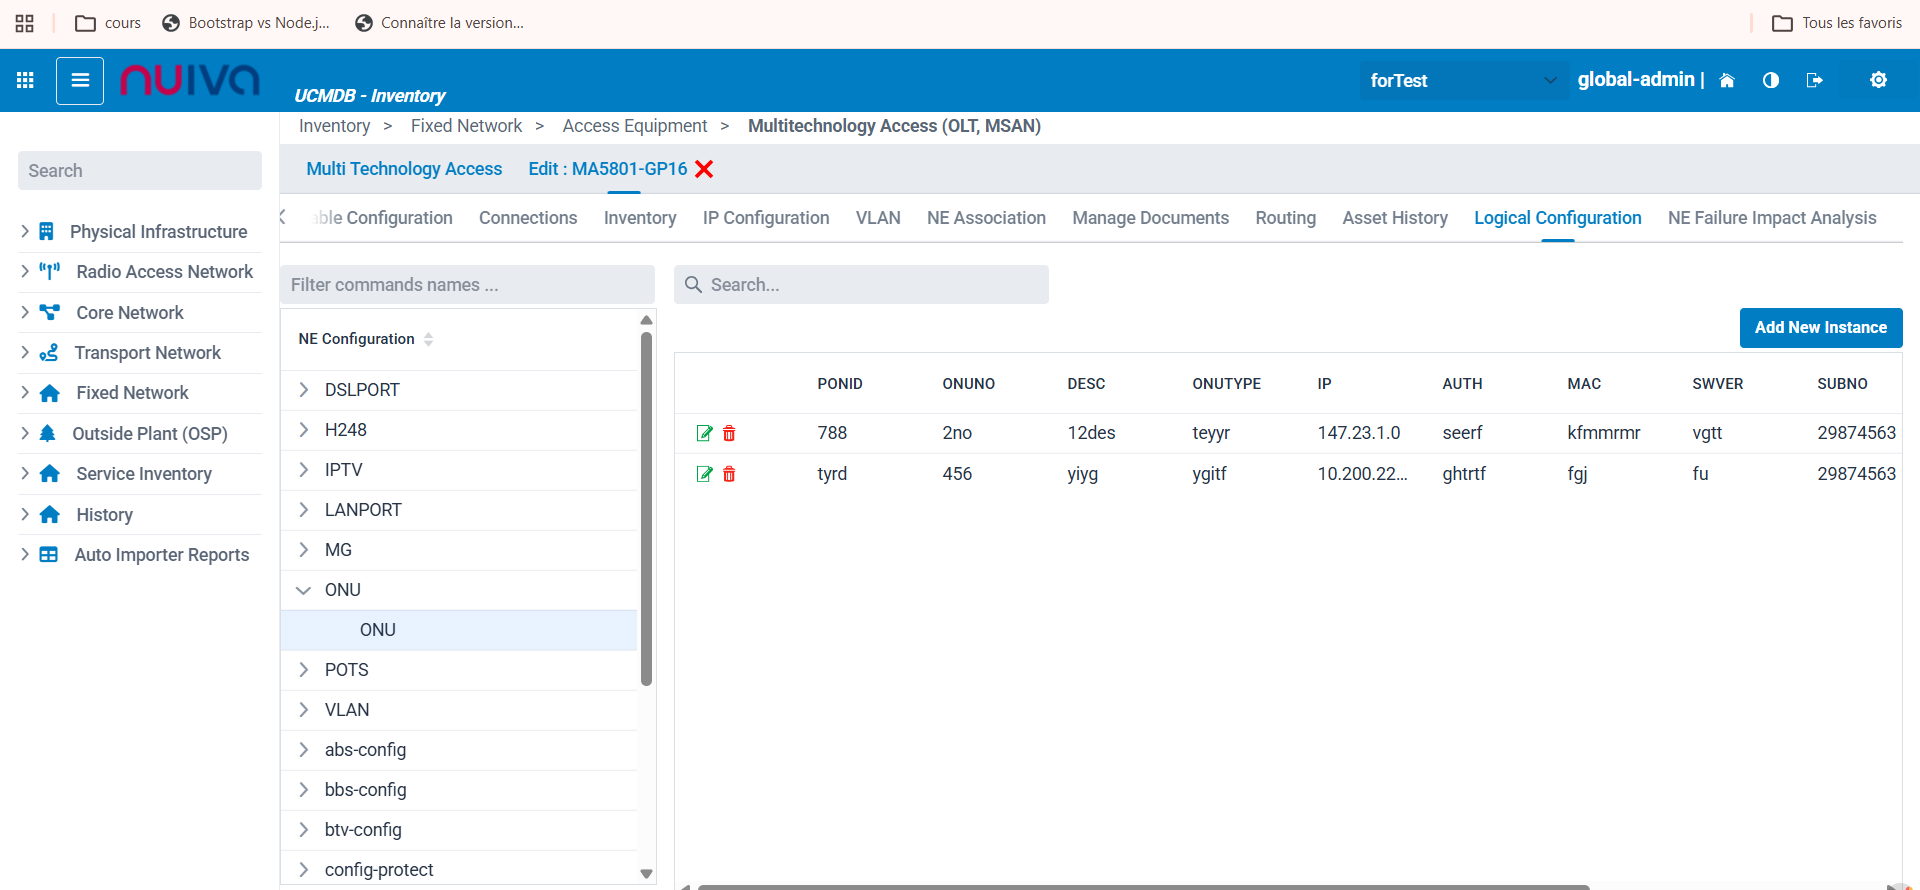Toggle the hamburger sidebar menu button
Screen dimensions: 1920x890
click(80, 80)
